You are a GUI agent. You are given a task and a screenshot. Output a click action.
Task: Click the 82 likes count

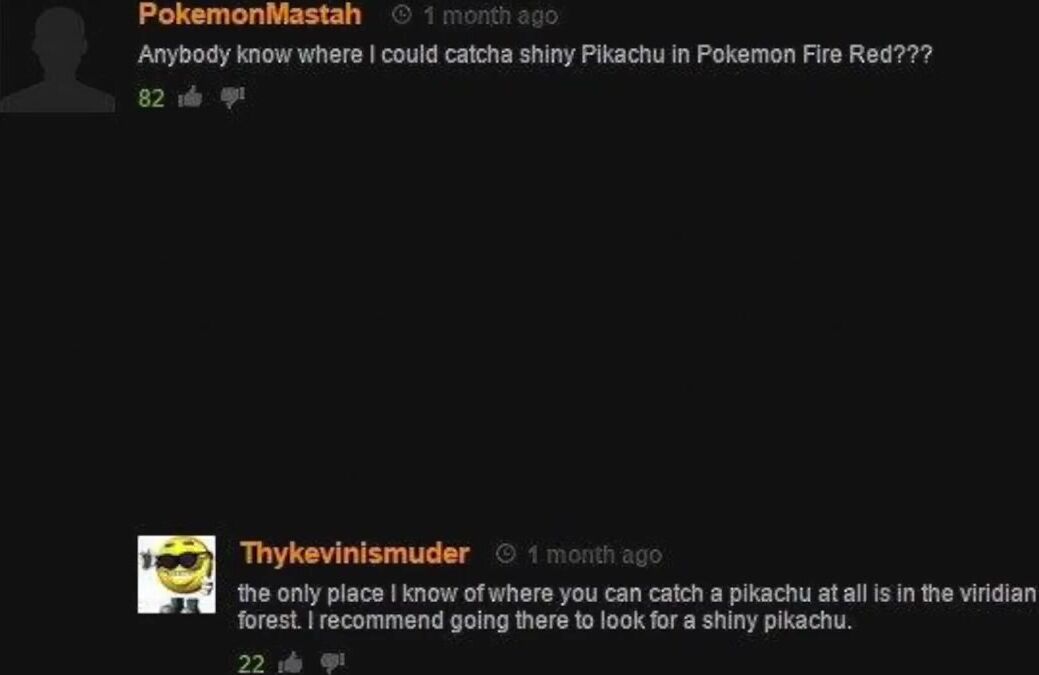click(x=151, y=98)
